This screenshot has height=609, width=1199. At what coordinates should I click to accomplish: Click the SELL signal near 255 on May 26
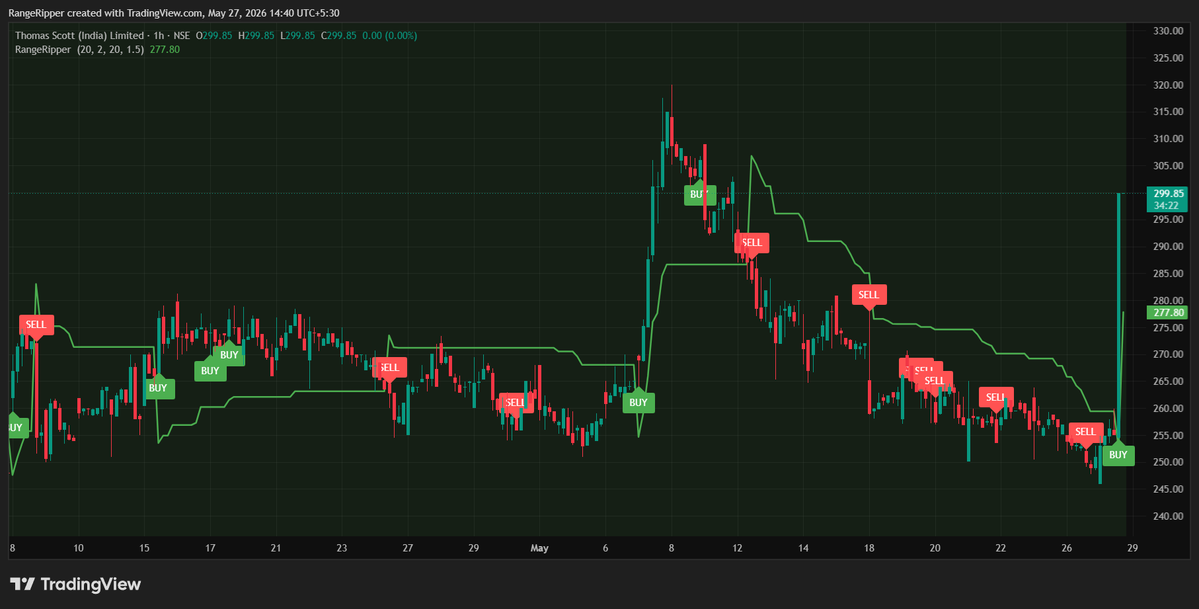point(1086,432)
